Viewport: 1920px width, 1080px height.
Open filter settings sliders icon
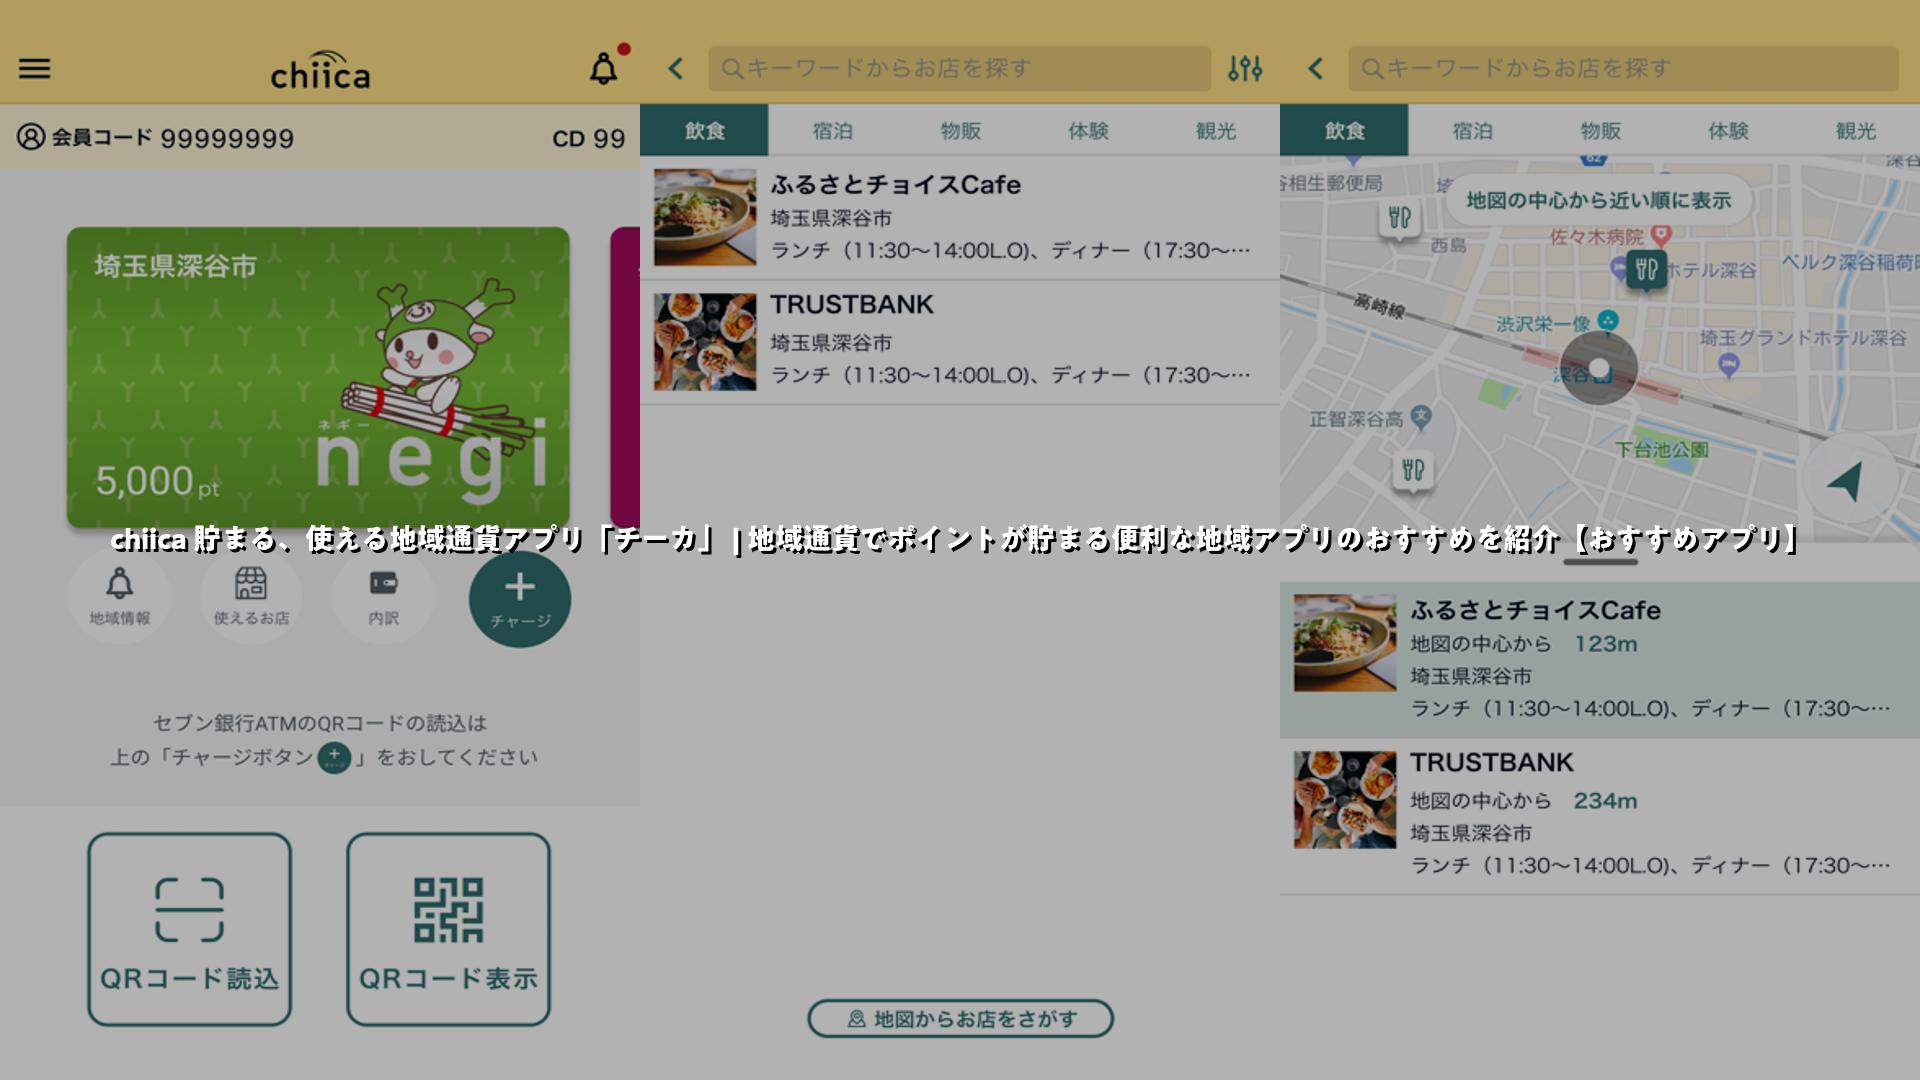click(1245, 69)
